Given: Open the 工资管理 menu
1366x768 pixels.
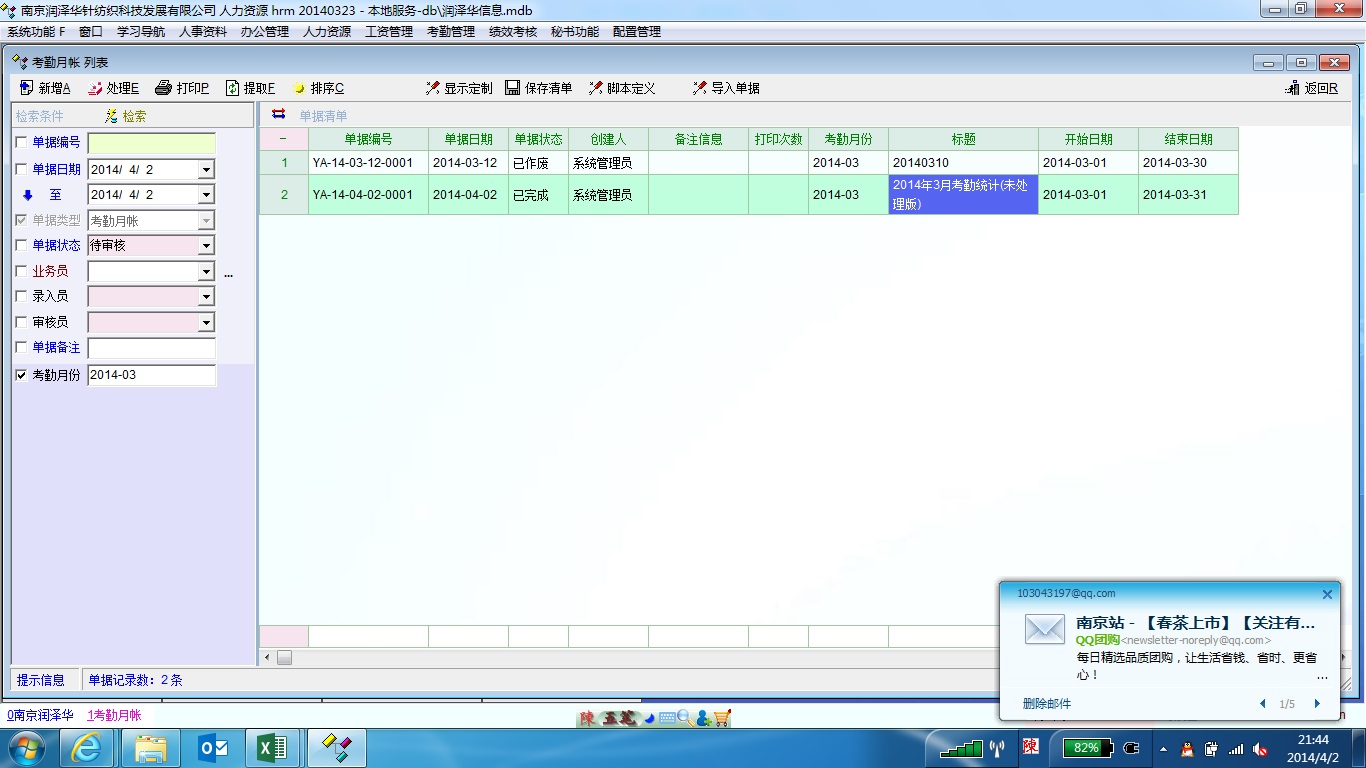Looking at the screenshot, I should (x=388, y=32).
